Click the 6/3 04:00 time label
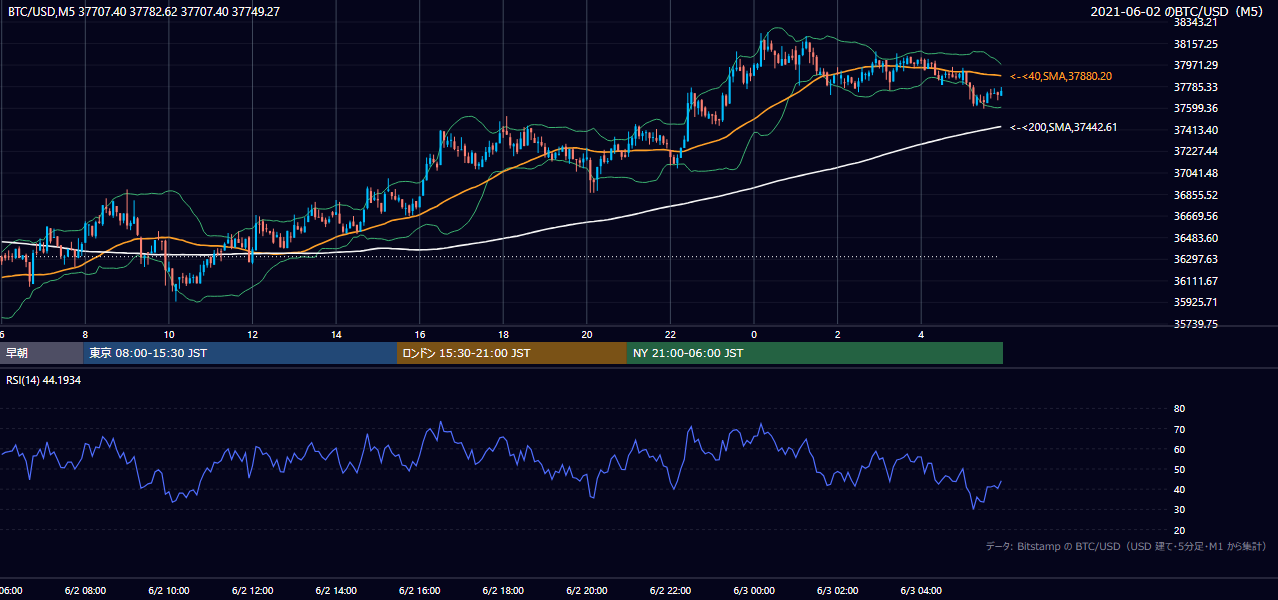 pyautogui.click(x=921, y=591)
